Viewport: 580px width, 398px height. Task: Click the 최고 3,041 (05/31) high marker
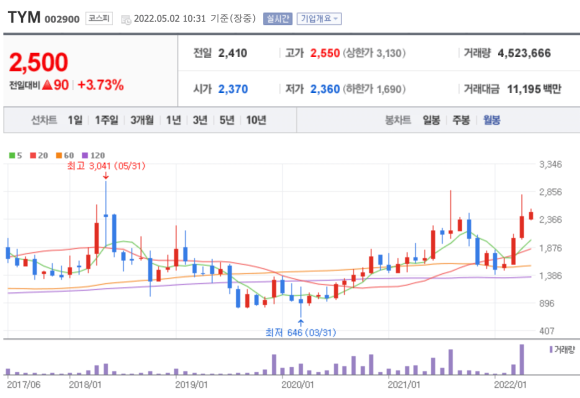coord(106,166)
